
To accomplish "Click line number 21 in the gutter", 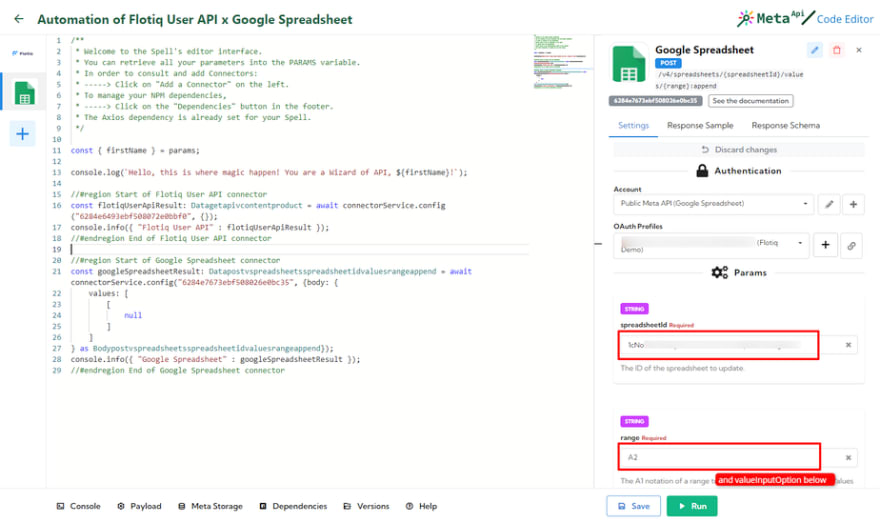I will pos(57,272).
